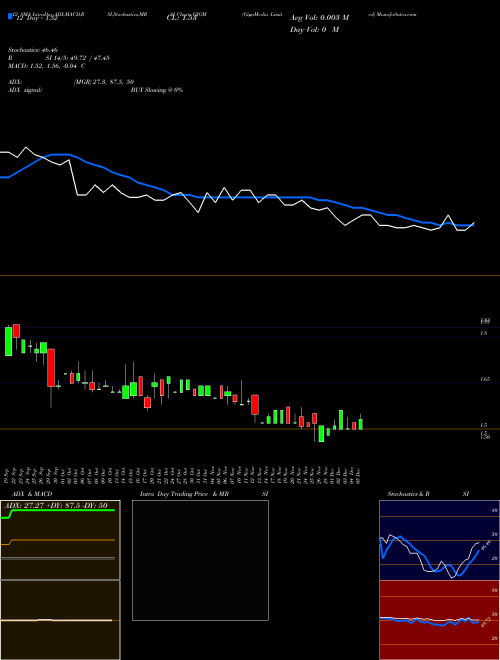This screenshot has width=500, height=660.
Task: Click the MACD lower brown panel
Action: (61, 620)
